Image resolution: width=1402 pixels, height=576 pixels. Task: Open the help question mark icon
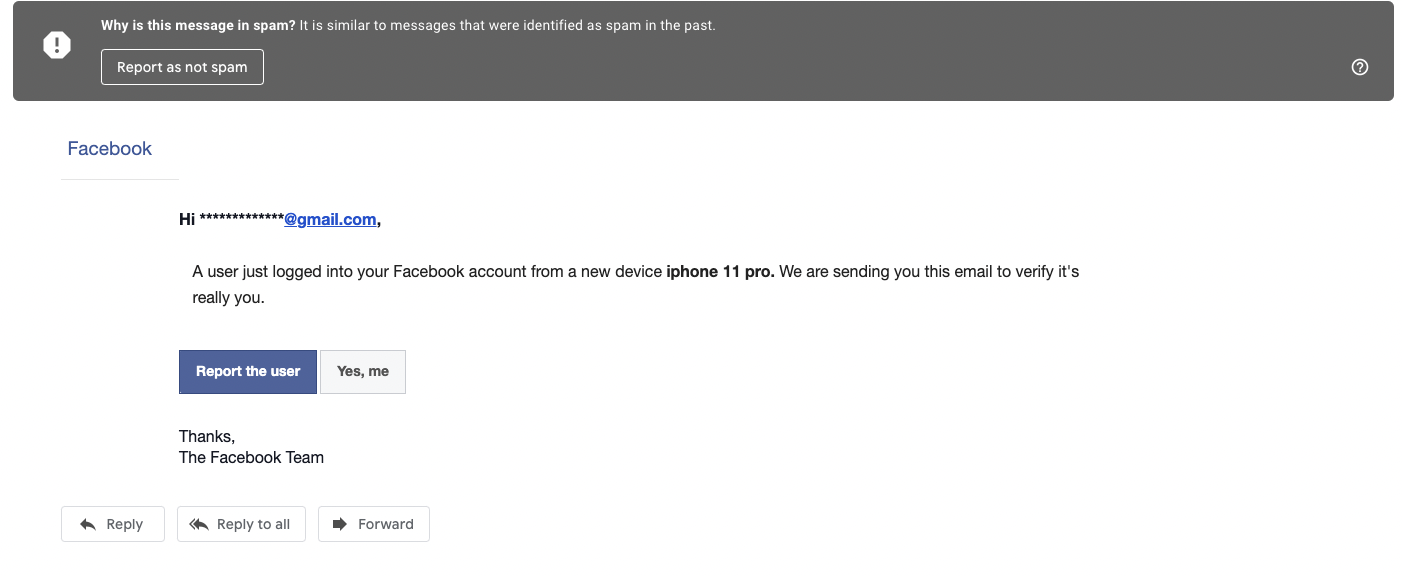[1359, 67]
